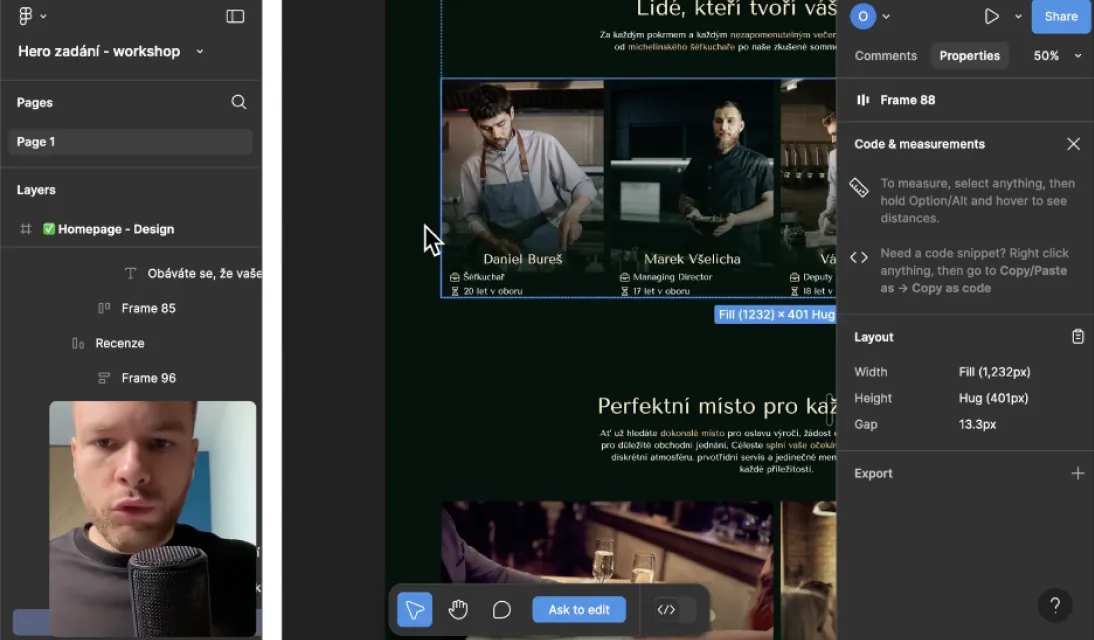Select the Frame 85 layer

click(x=148, y=308)
